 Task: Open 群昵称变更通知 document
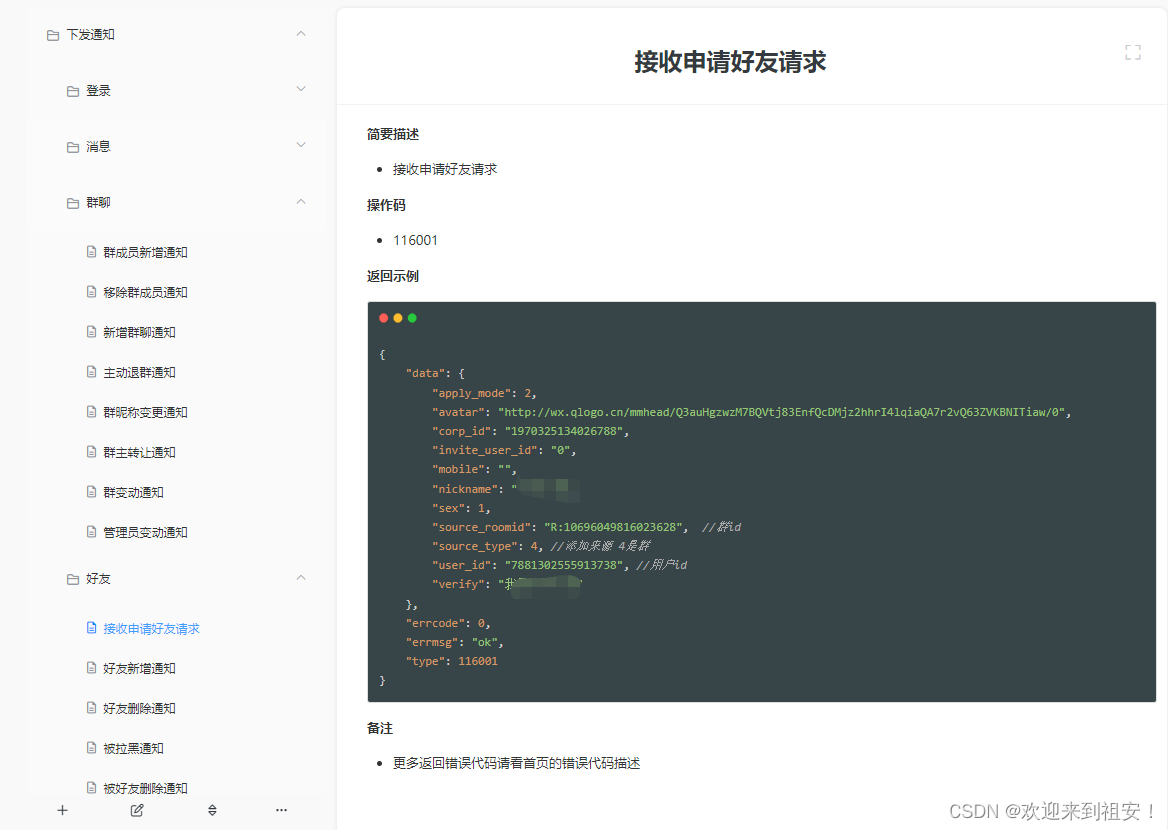[x=145, y=413]
